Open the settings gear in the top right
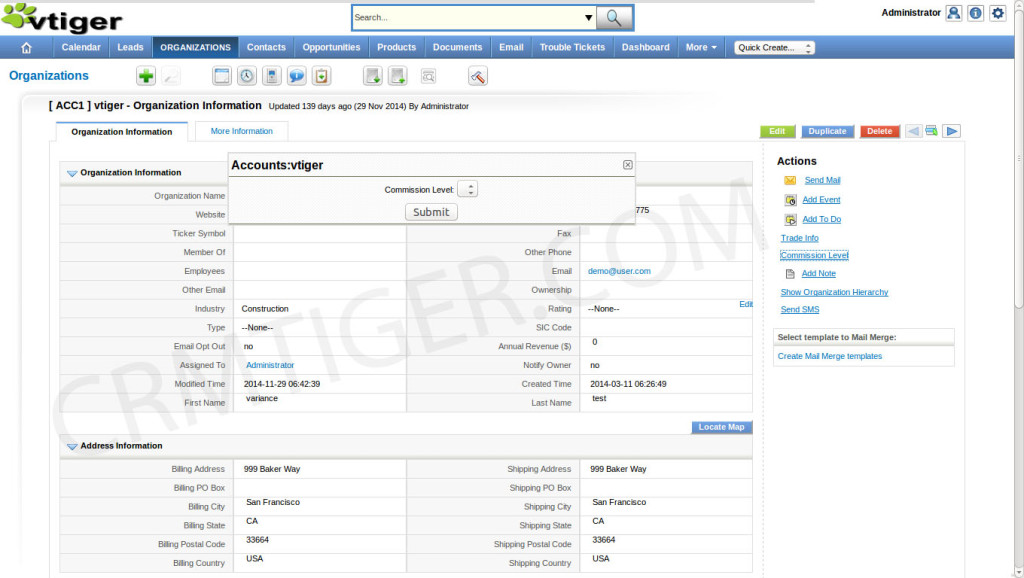Image resolution: width=1024 pixels, height=578 pixels. pyautogui.click(x=998, y=13)
